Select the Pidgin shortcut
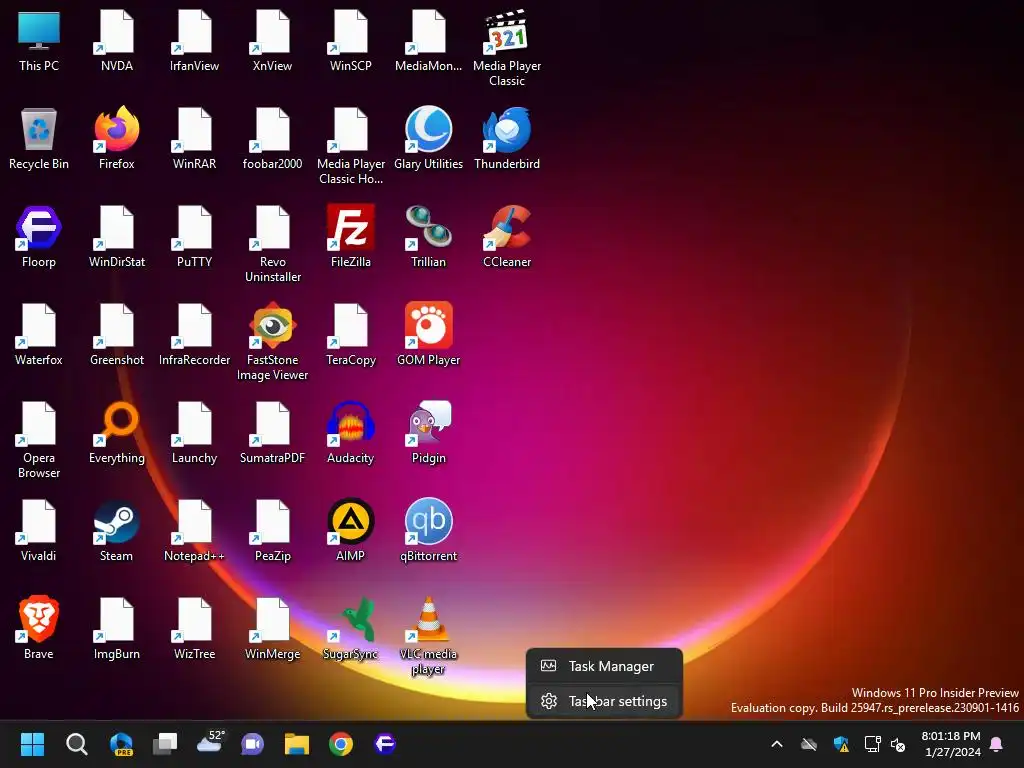1024x768 pixels. pos(428,432)
